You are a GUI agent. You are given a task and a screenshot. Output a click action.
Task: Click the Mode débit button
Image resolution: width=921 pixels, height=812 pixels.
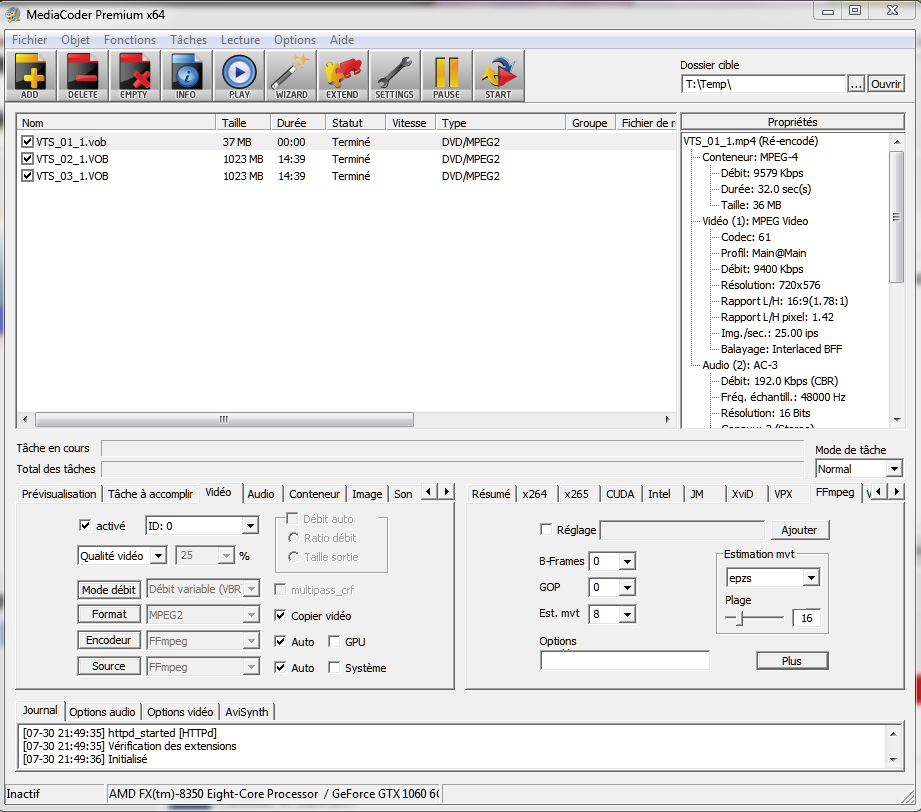[109, 589]
